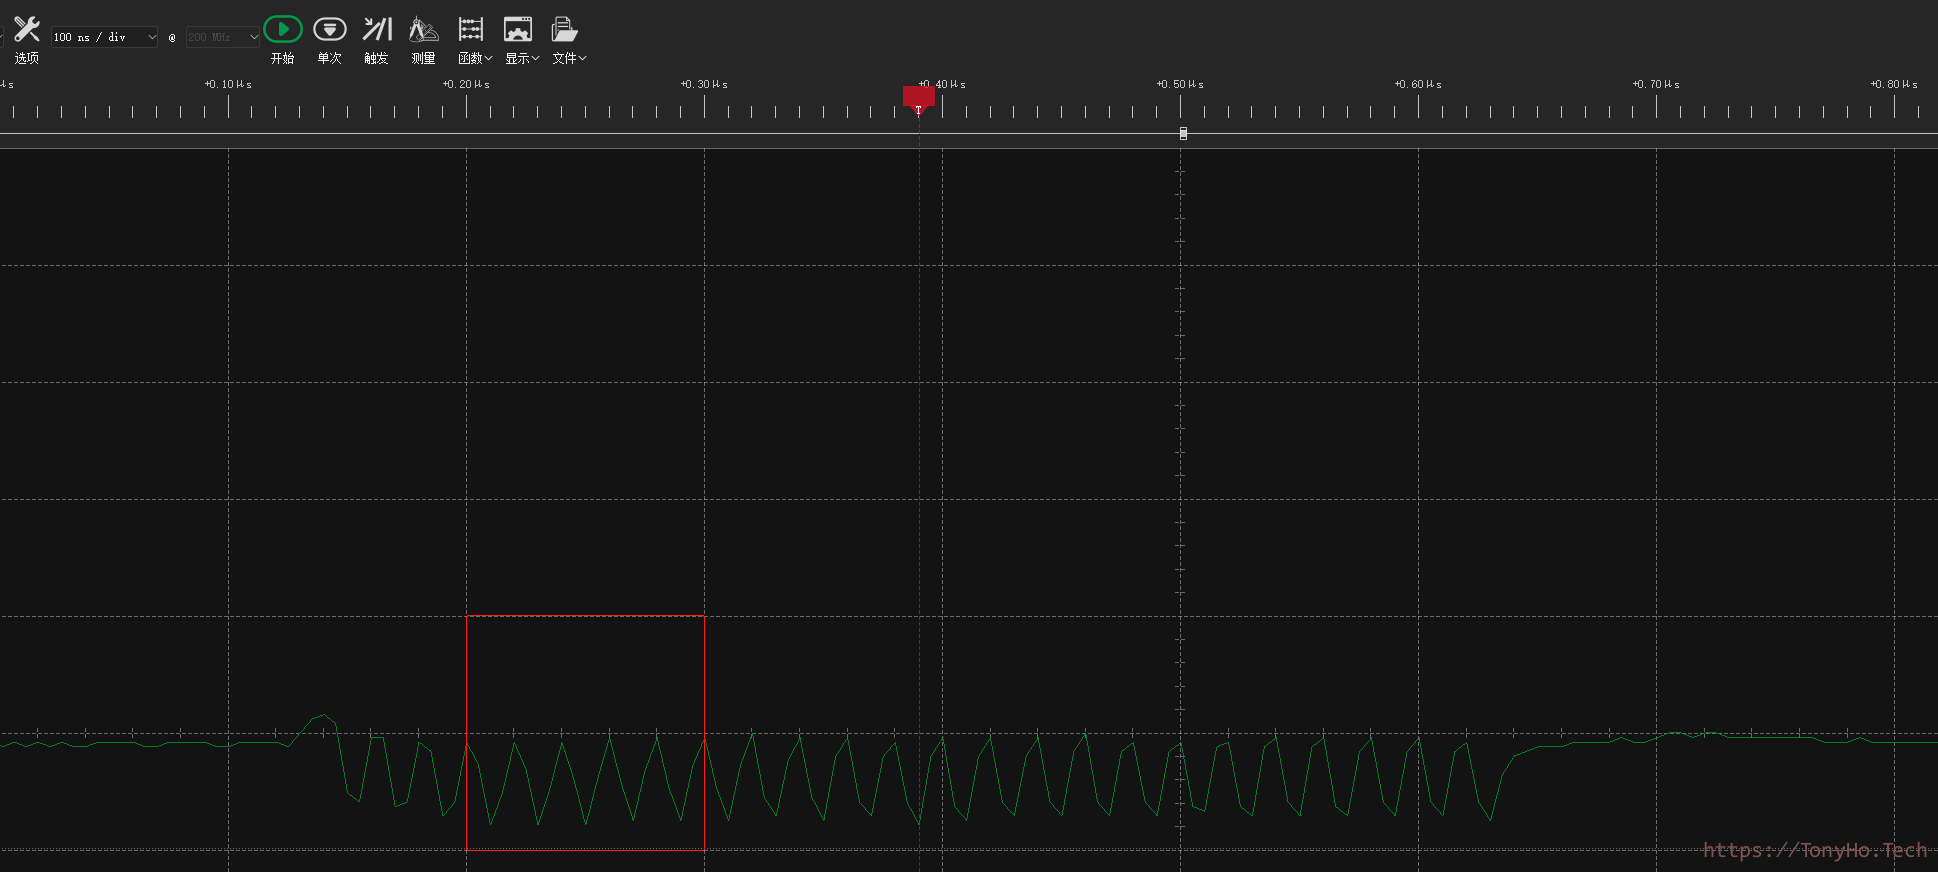Click the red trigger marker on ruler
Screen dimensions: 1938x872
[x=918, y=97]
